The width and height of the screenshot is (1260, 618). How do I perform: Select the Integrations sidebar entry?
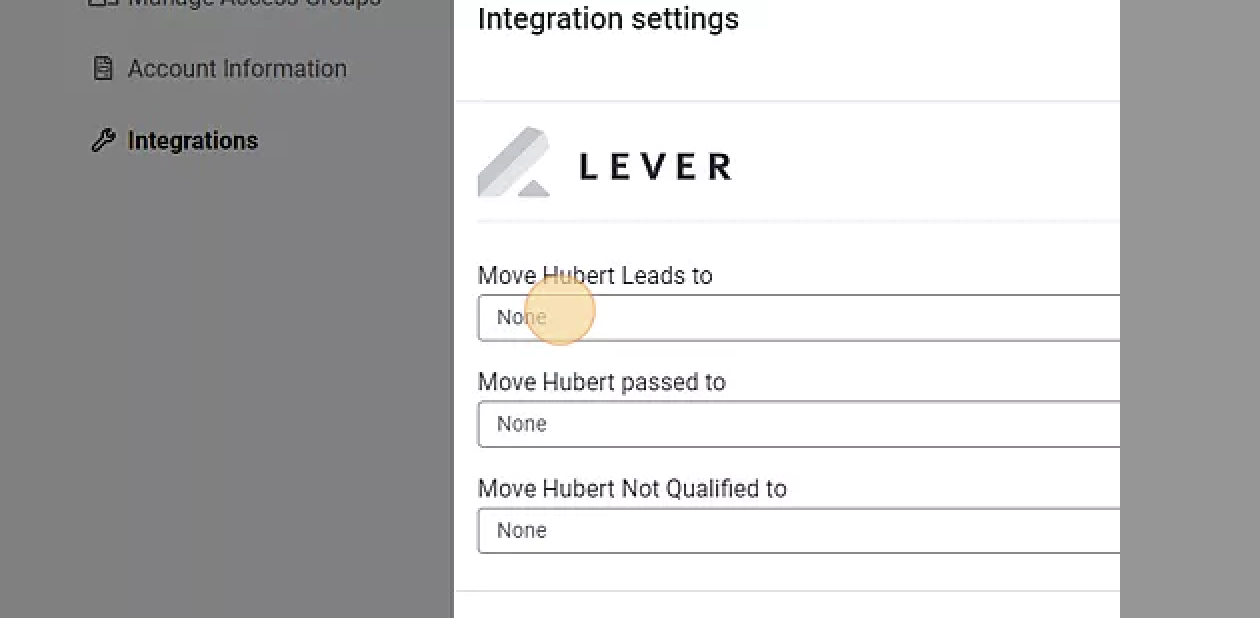[x=192, y=140]
